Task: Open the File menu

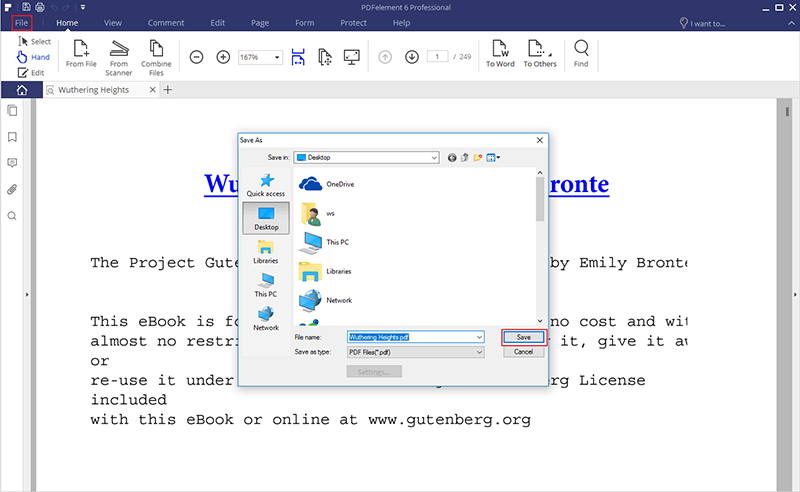Action: [x=21, y=23]
